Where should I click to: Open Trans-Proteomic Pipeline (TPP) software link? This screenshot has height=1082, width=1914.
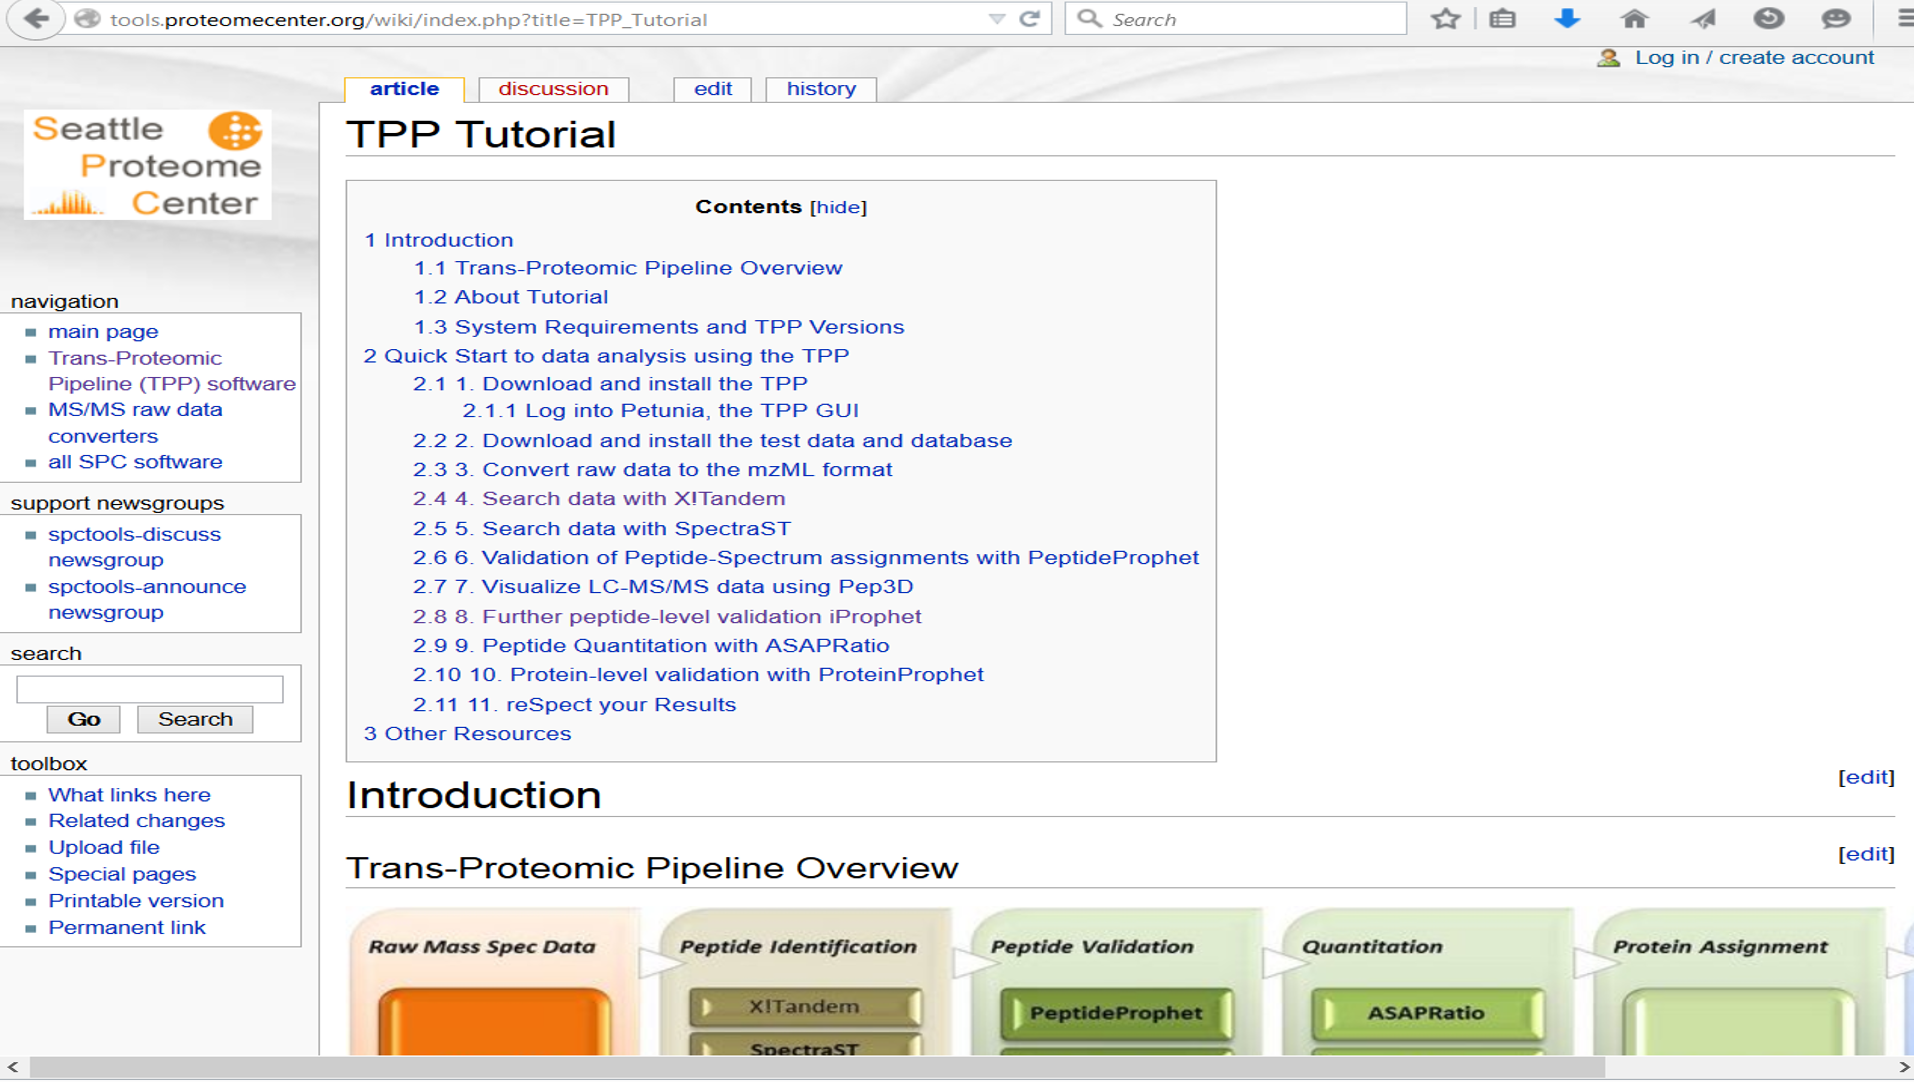coord(172,371)
